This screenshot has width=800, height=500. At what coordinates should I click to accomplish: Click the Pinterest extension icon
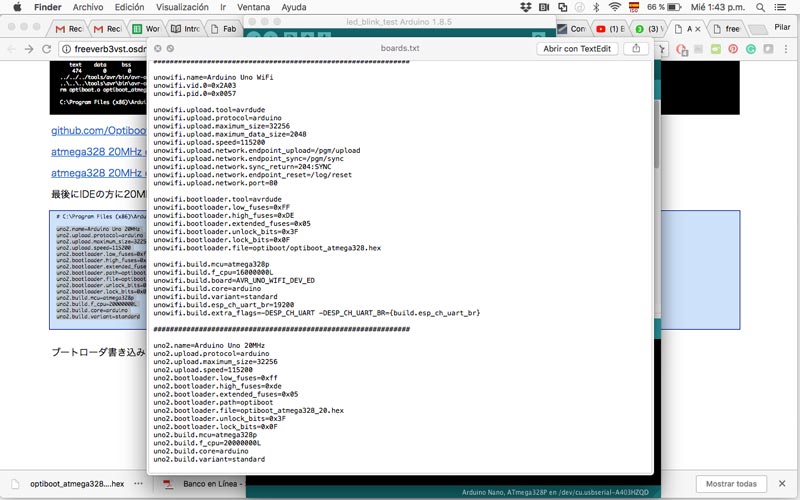(x=733, y=49)
